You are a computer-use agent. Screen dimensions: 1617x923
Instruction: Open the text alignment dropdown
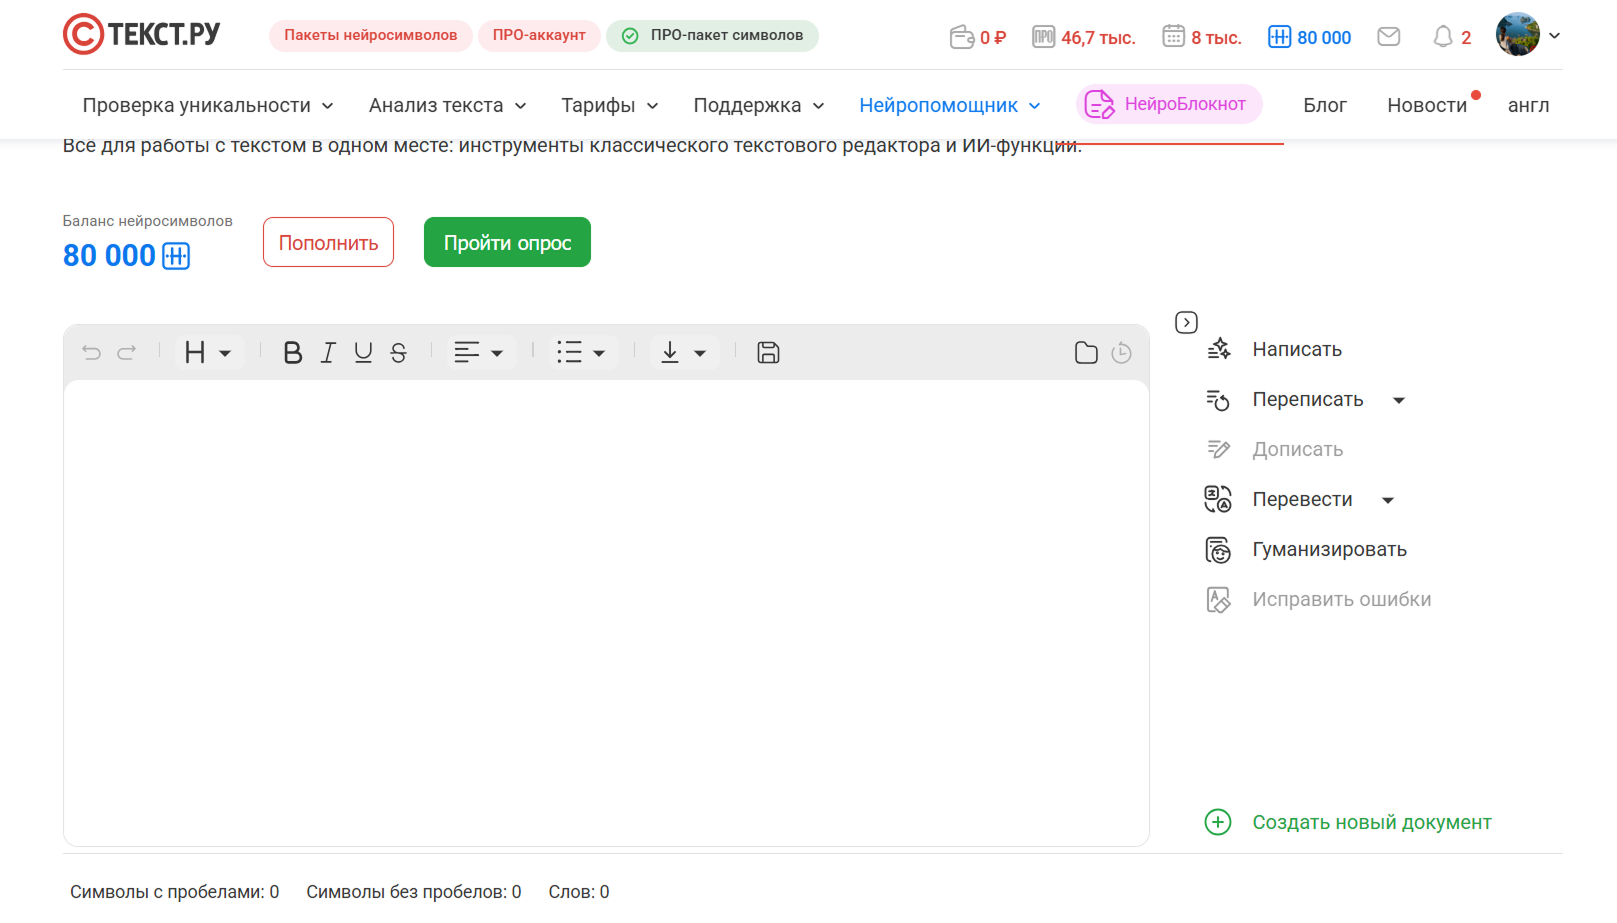479,352
